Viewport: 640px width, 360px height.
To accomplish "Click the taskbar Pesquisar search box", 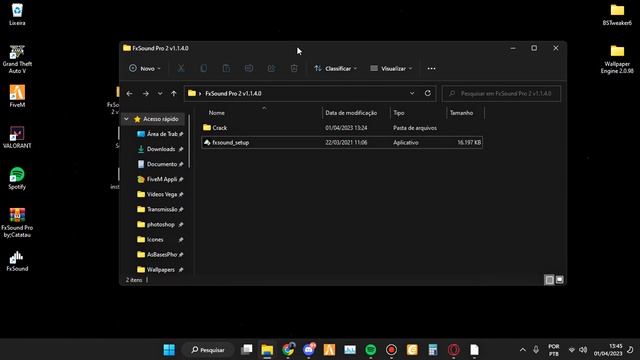I will point(208,350).
